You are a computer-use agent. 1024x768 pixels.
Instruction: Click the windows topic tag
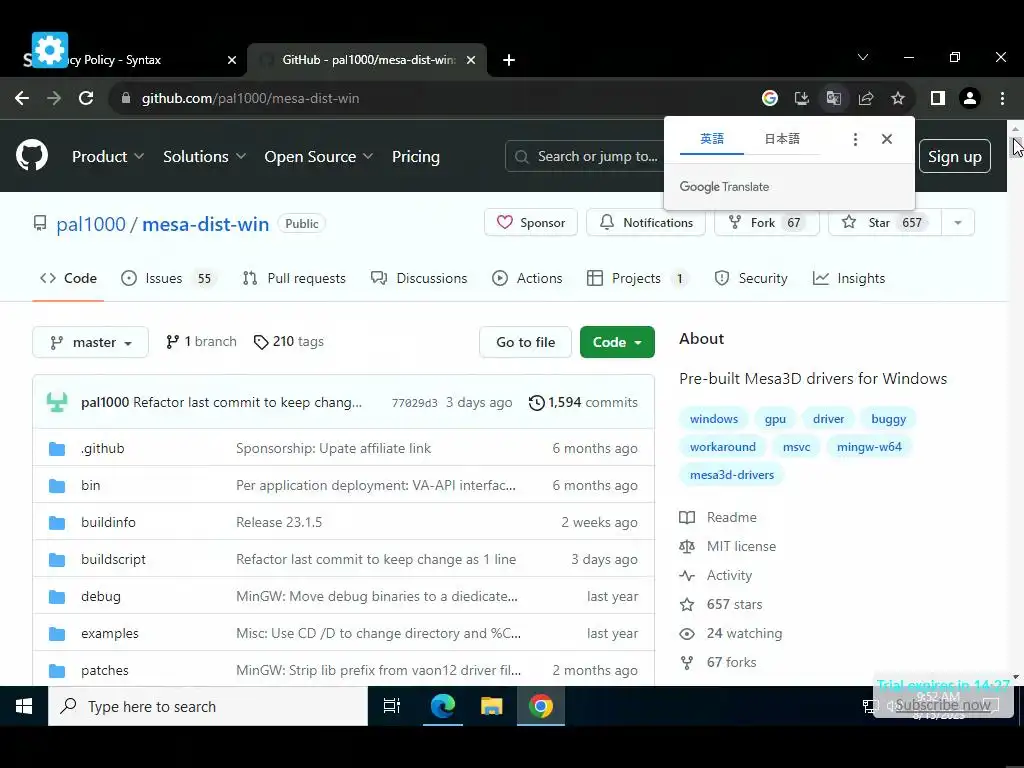714,419
